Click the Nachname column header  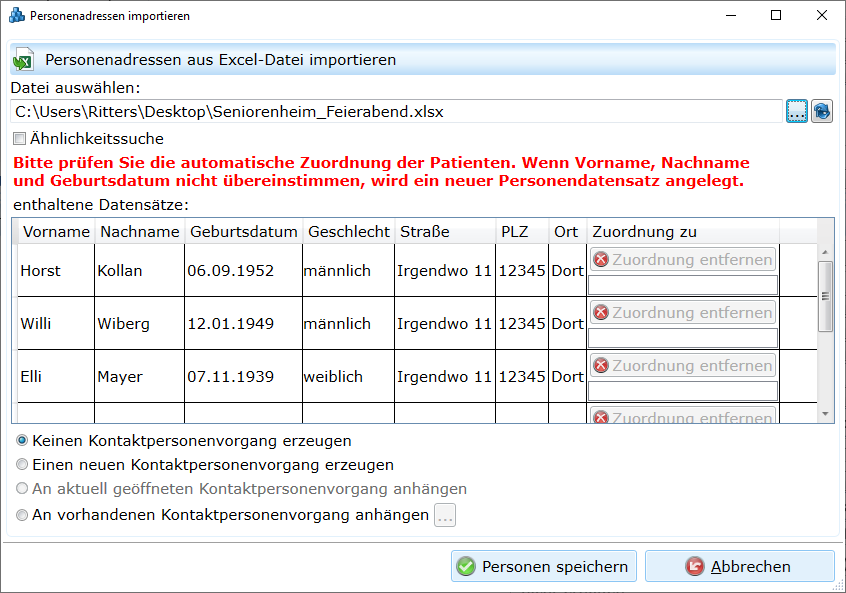139,232
